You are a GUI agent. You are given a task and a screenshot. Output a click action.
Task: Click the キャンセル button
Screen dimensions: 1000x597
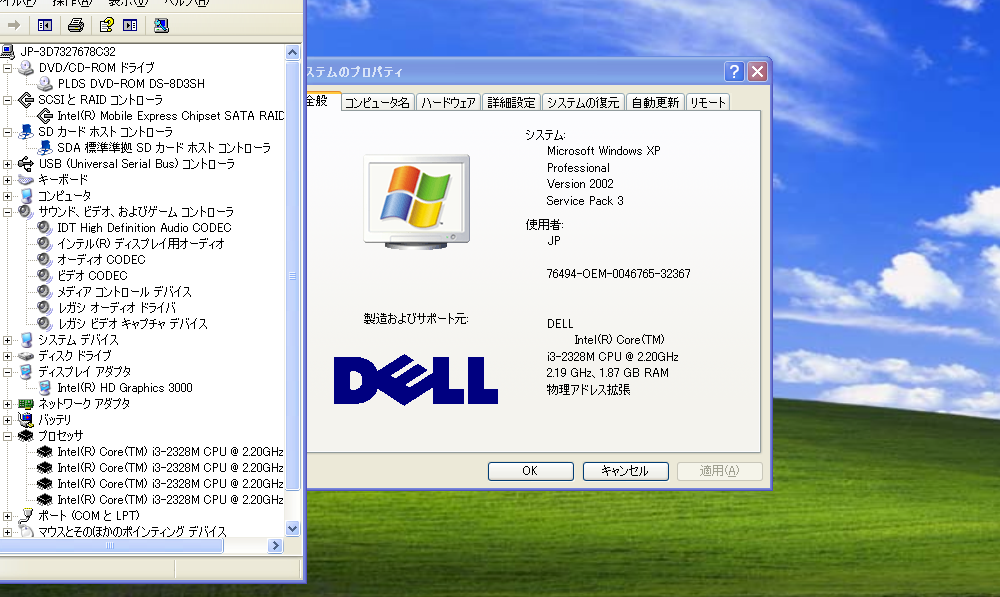(x=625, y=471)
